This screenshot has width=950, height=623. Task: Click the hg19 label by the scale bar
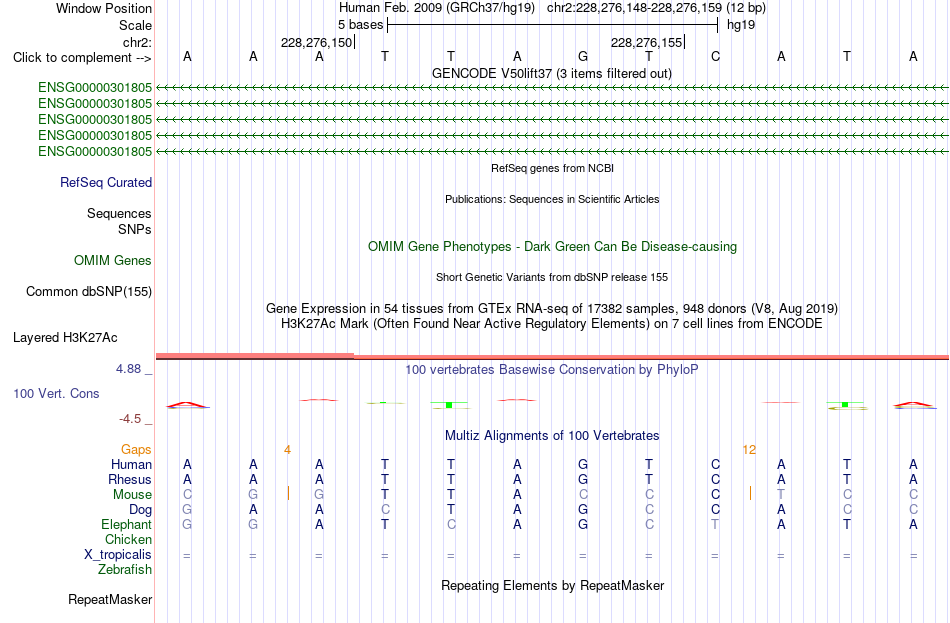pos(741,25)
